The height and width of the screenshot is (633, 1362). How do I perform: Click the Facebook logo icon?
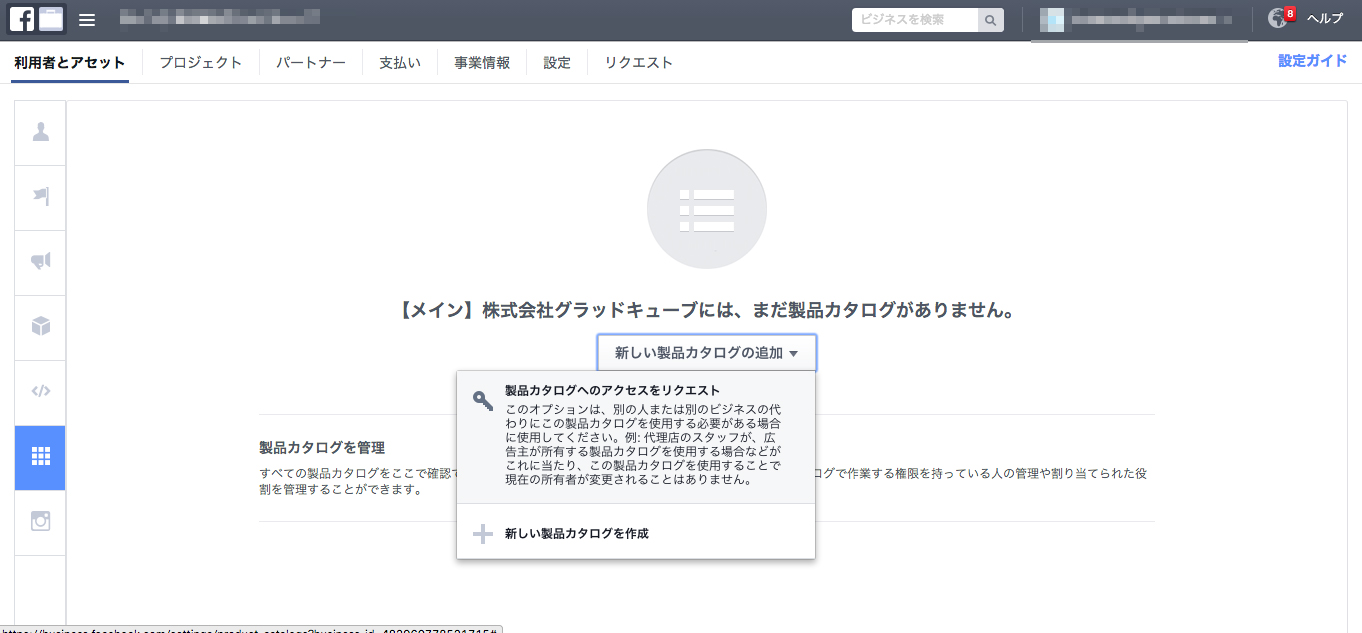click(x=21, y=19)
